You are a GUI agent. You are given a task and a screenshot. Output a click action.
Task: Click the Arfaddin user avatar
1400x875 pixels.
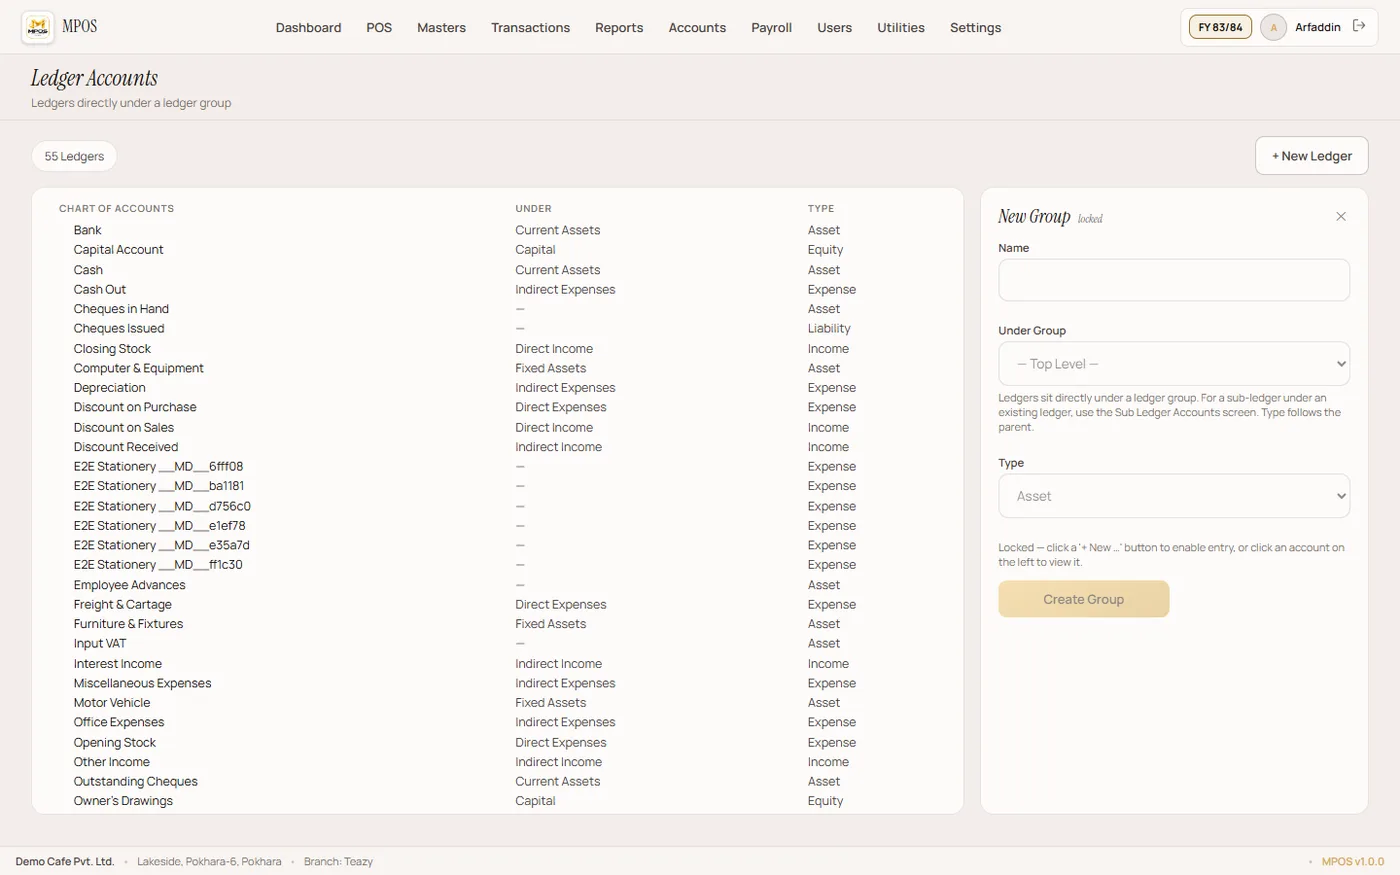[1273, 27]
